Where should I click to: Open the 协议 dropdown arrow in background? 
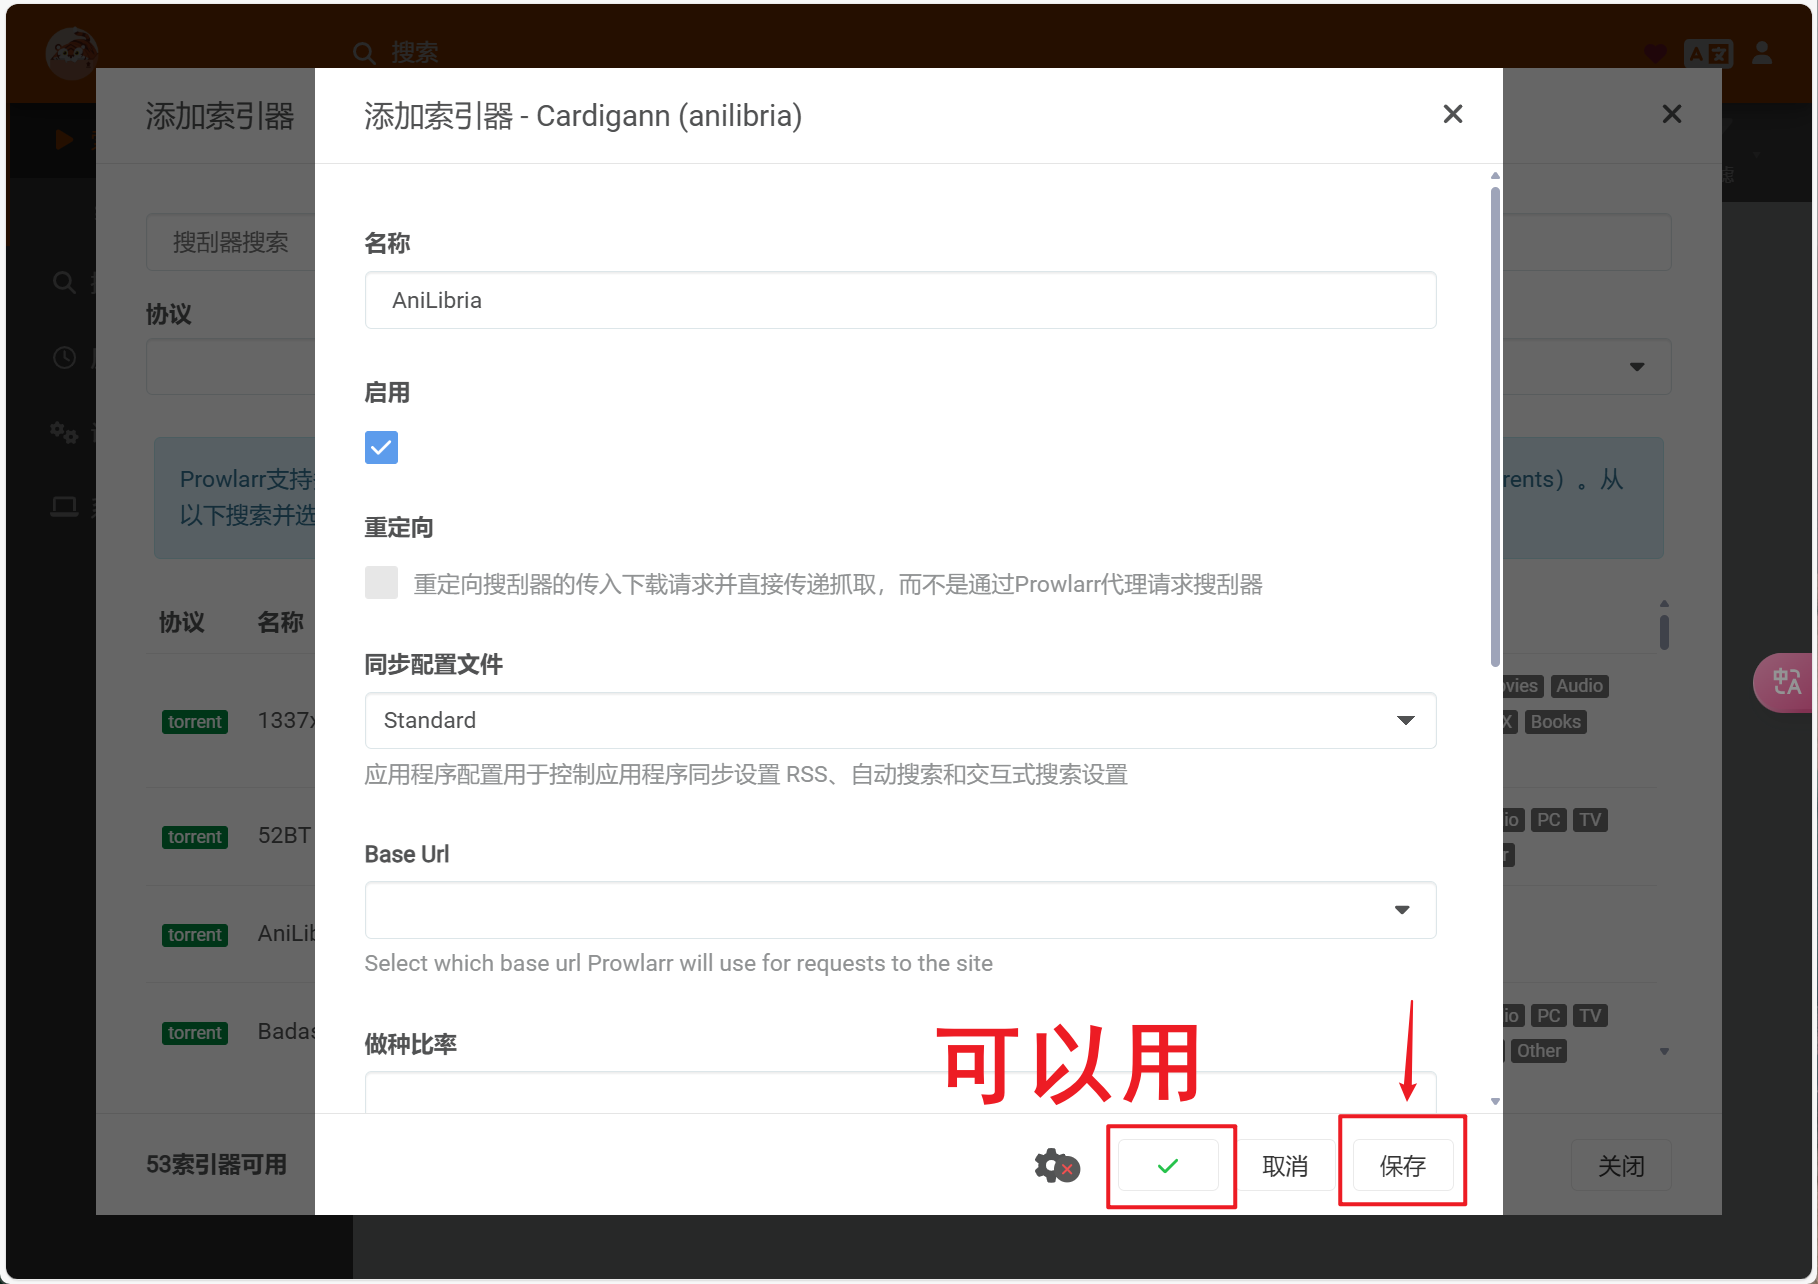coord(1637,367)
